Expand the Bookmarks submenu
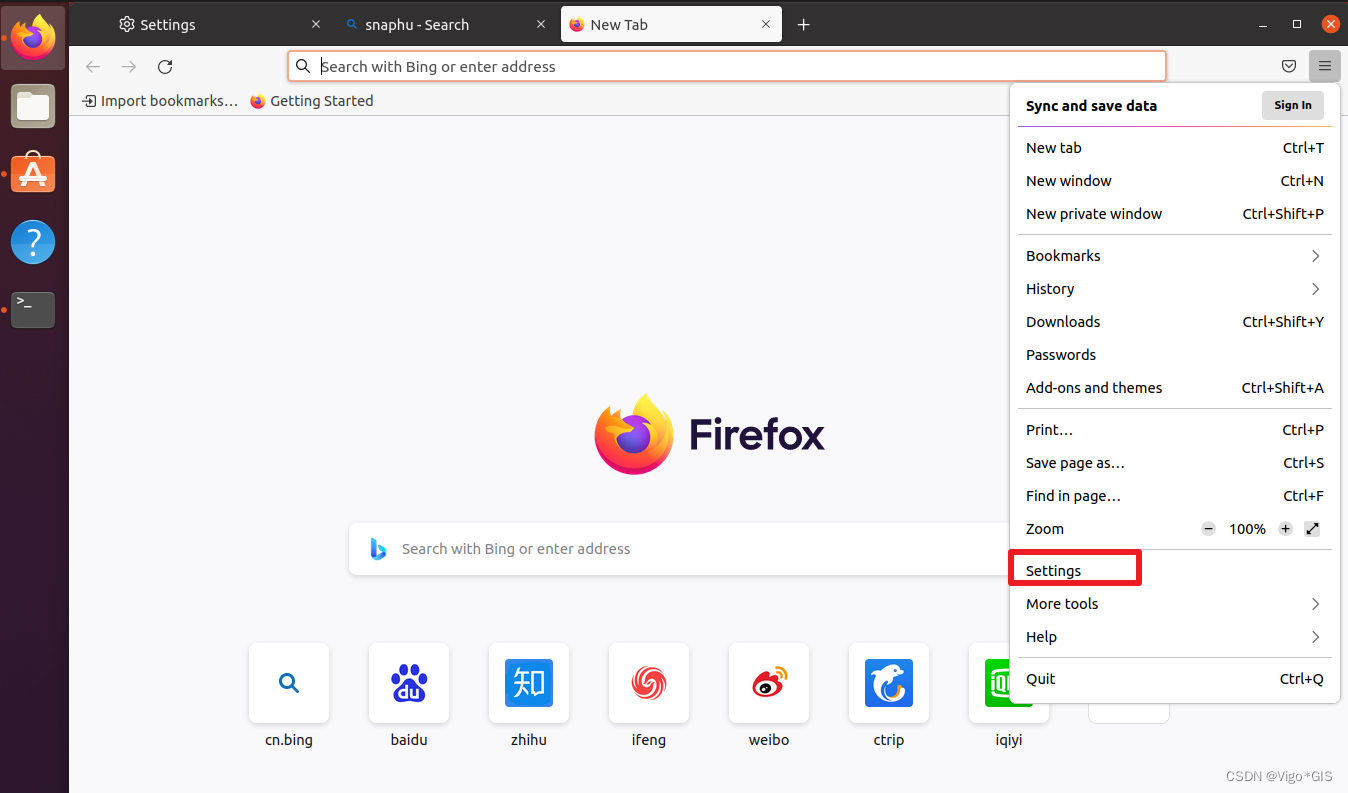The width and height of the screenshot is (1348, 793). tap(1175, 256)
